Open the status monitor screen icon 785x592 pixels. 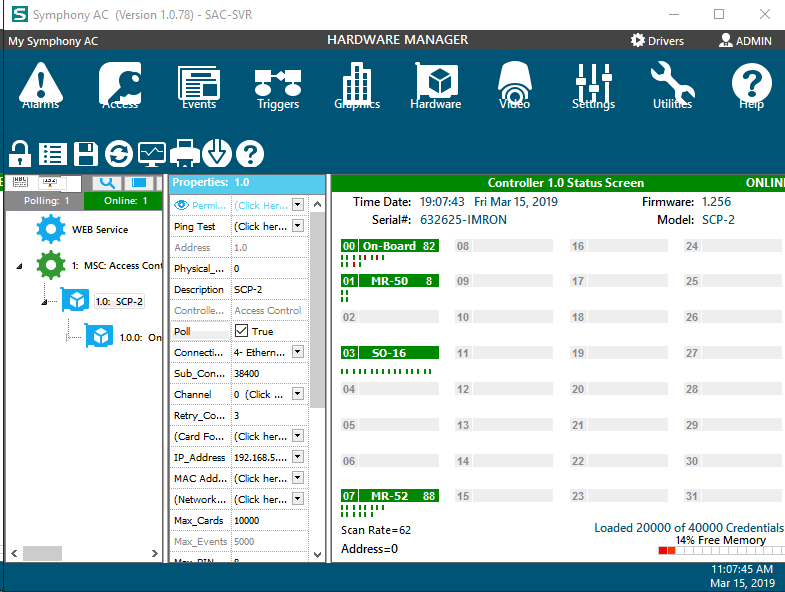point(152,154)
